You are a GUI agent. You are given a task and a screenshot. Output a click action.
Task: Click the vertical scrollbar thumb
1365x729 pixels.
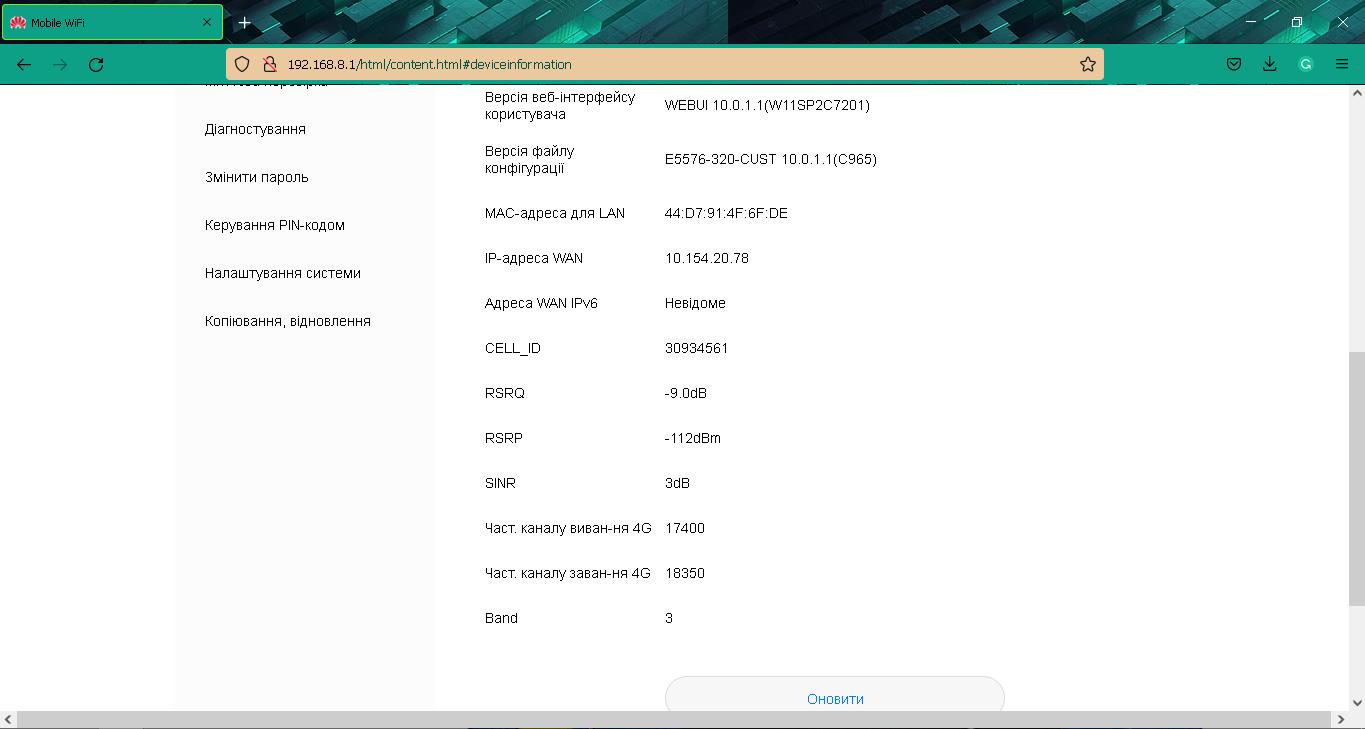(x=1357, y=478)
